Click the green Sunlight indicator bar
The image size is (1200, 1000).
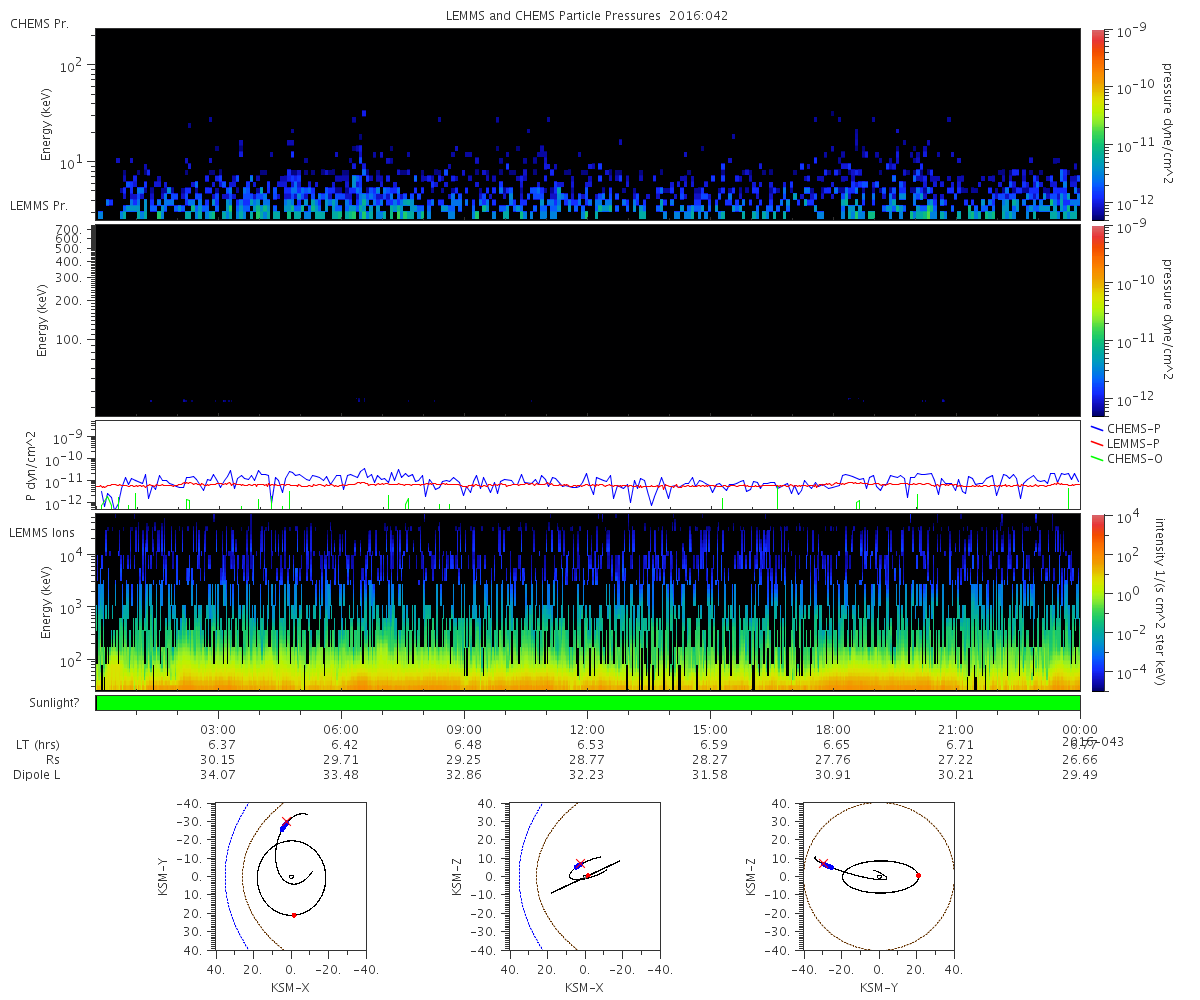tap(588, 703)
